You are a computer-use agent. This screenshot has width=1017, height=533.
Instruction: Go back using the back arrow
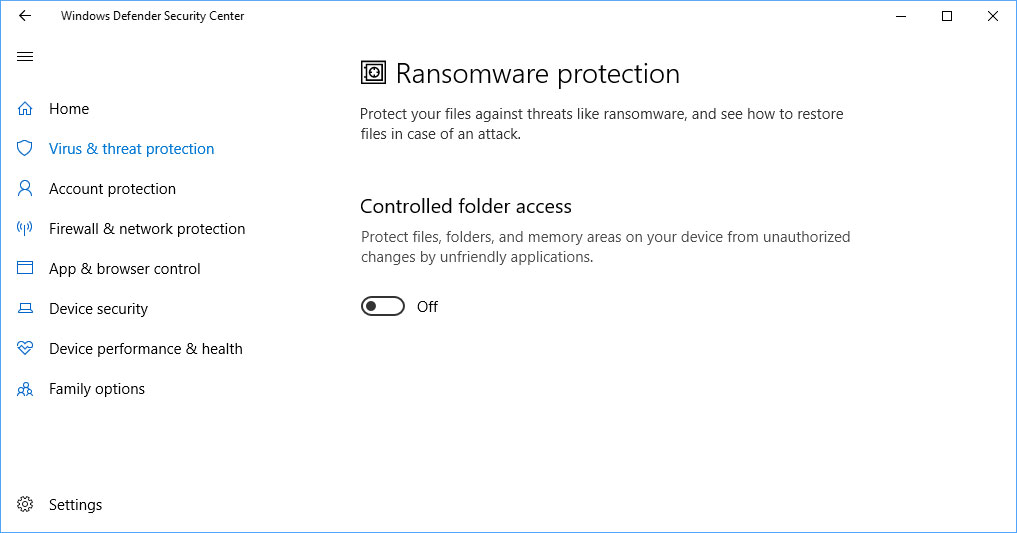click(x=25, y=16)
